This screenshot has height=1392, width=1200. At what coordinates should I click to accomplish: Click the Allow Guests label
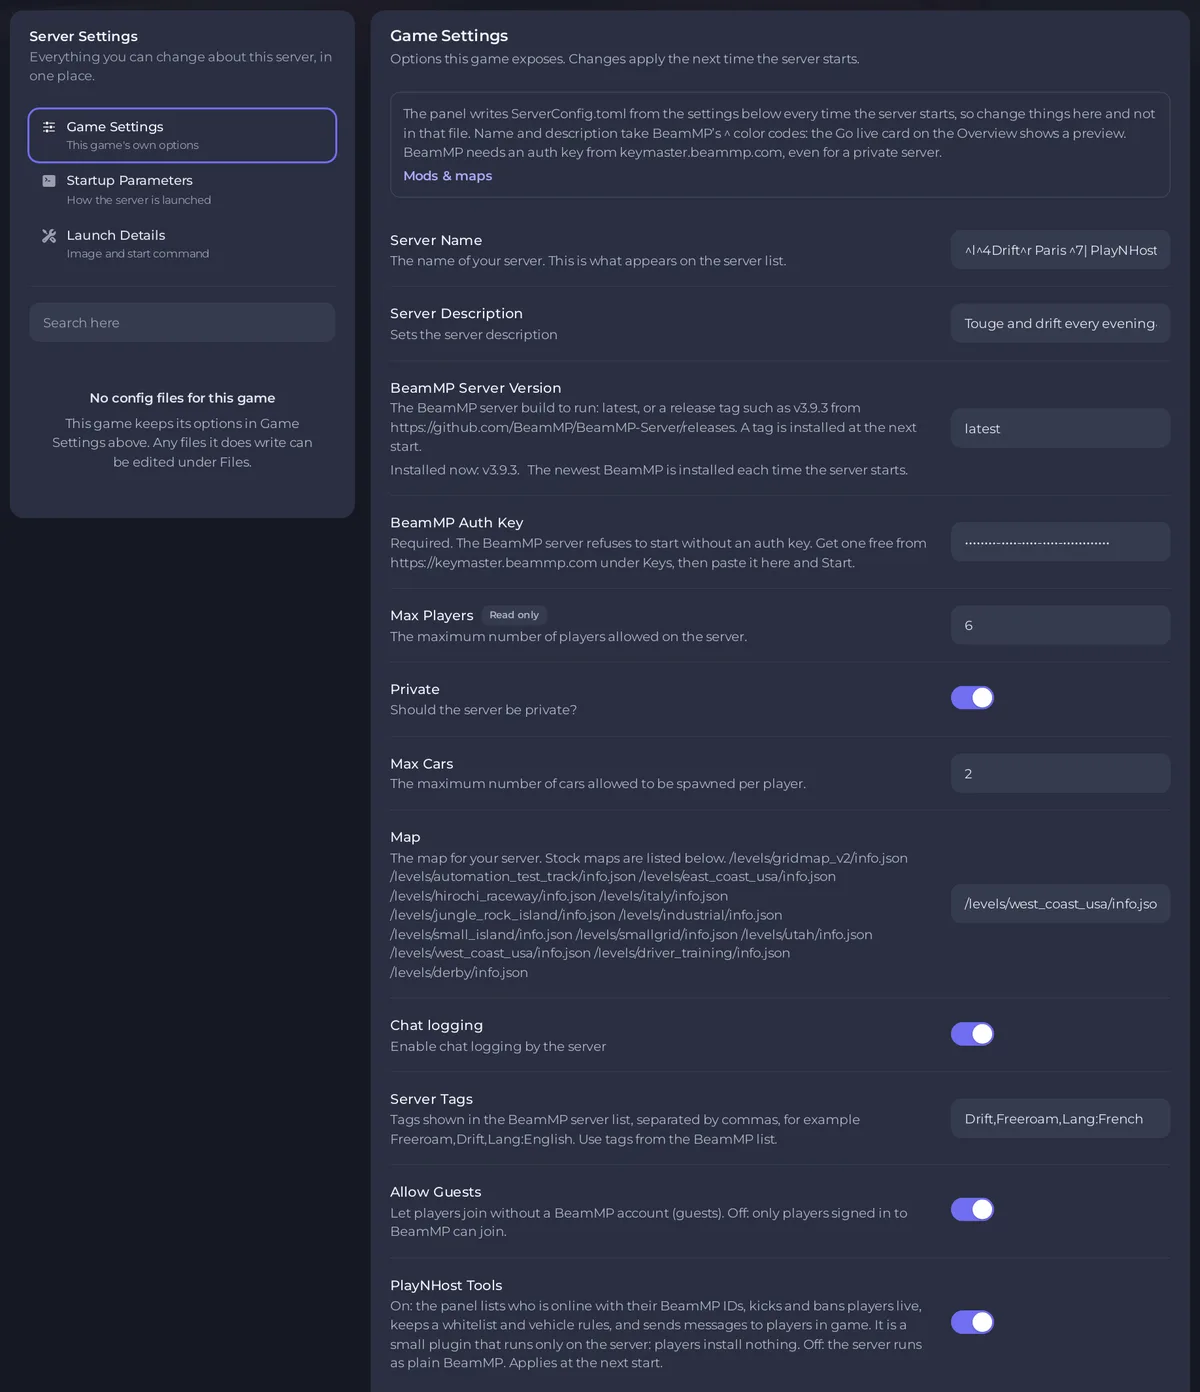click(436, 1192)
